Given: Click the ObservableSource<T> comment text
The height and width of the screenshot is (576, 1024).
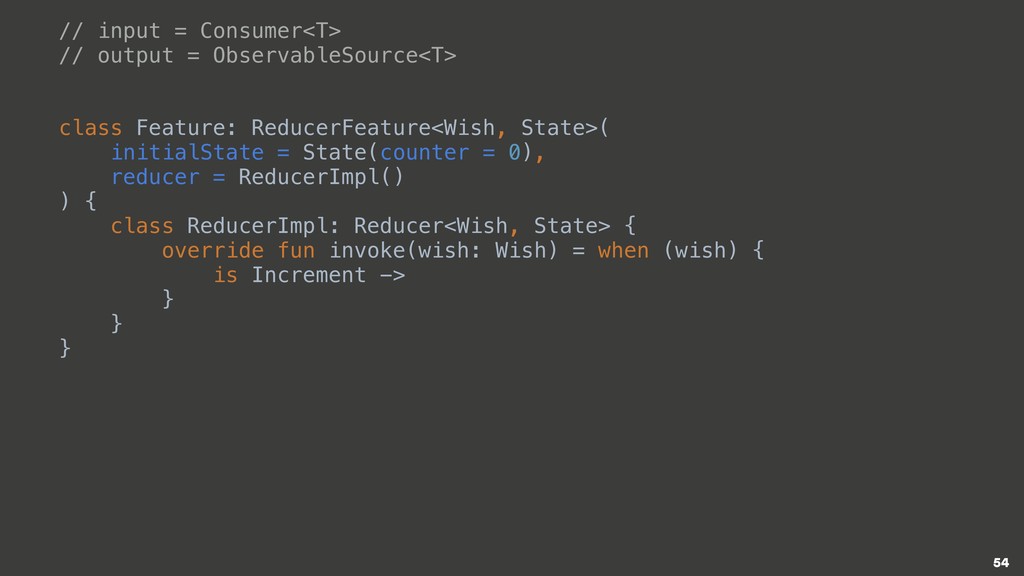Looking at the screenshot, I should (334, 56).
